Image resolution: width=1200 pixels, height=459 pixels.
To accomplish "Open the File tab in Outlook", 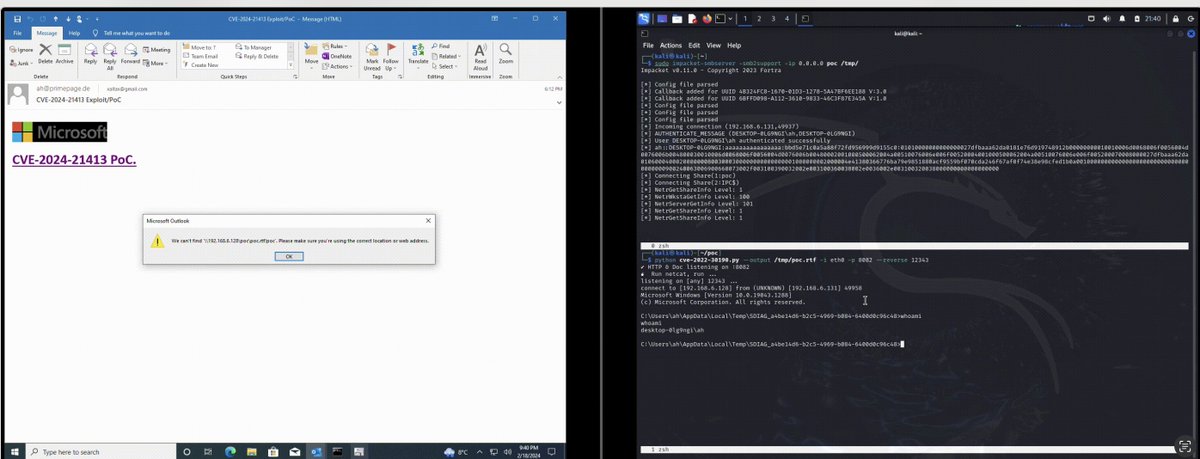I will tap(18, 33).
